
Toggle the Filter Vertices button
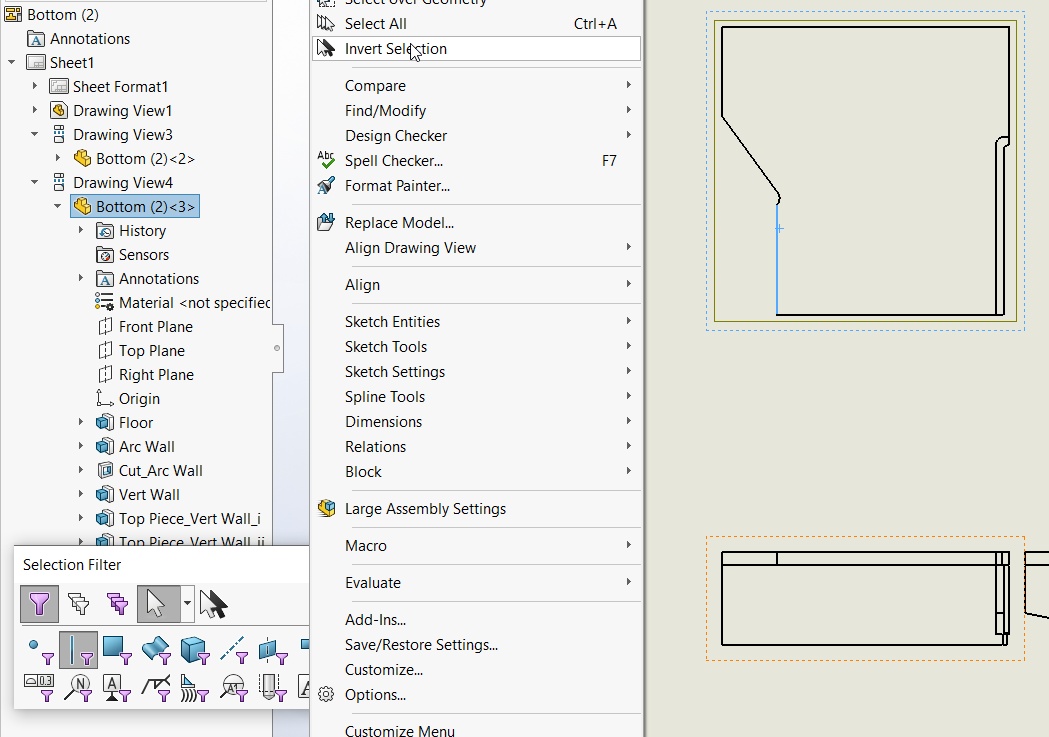(x=40, y=651)
